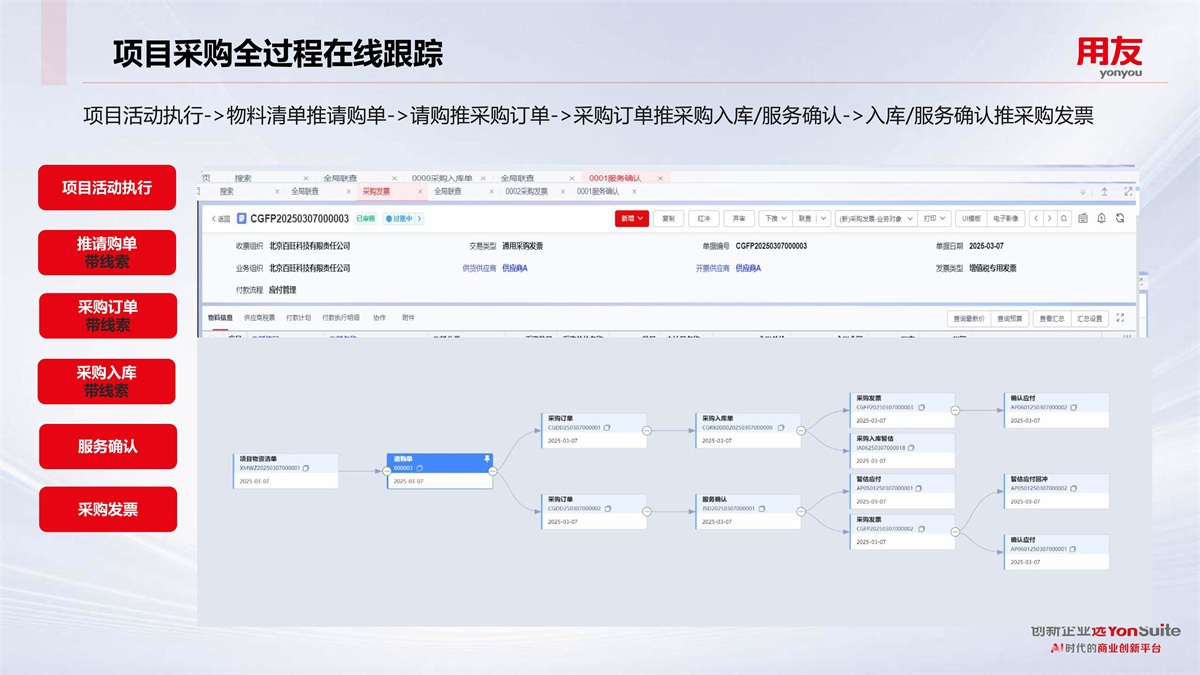The image size is (1200, 675).
Task: Copy the 采购入库单 document number
Action: pos(779,427)
